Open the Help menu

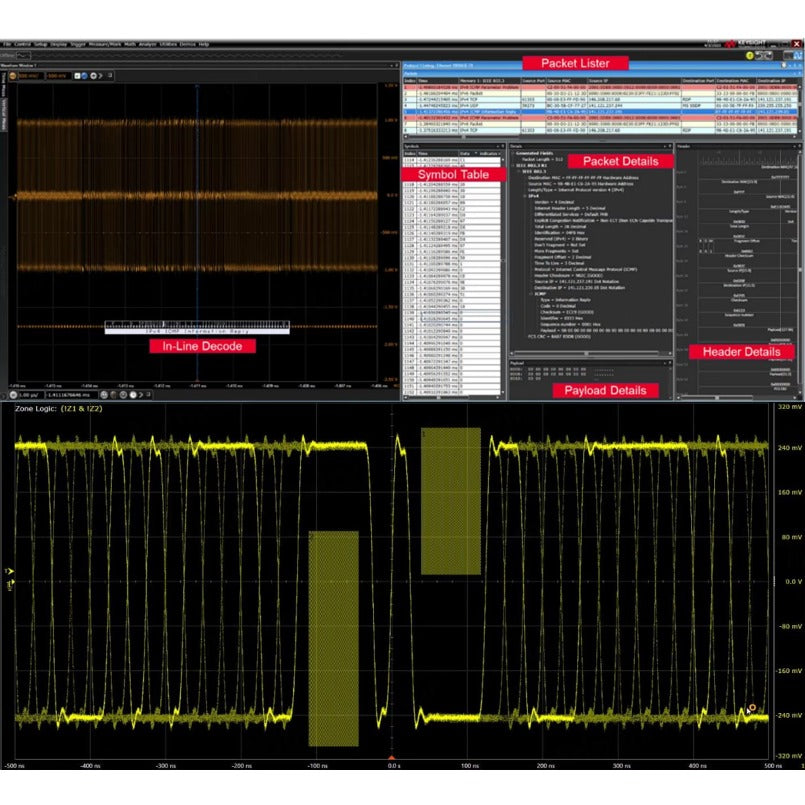point(204,44)
